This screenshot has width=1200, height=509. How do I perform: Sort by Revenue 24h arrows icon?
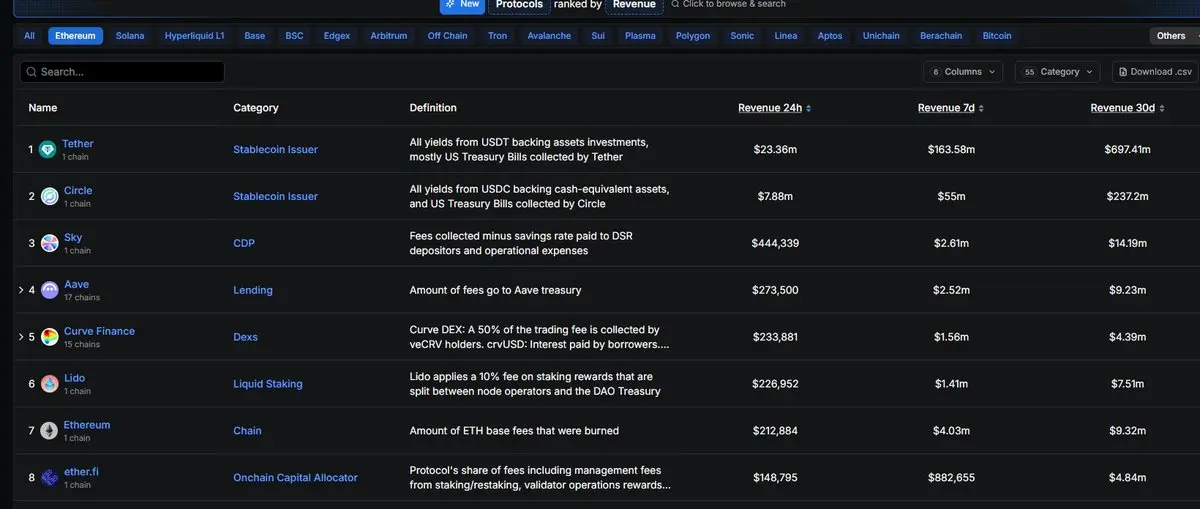pyautogui.click(x=808, y=108)
